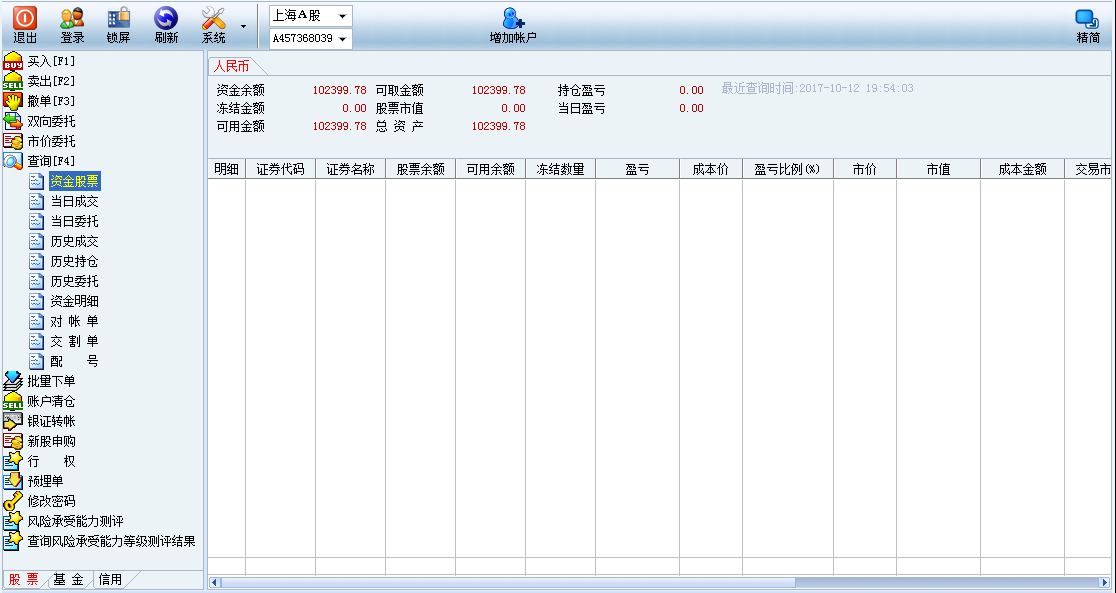Open 交割单 settlement item
Viewport: 1116px width, 593px height.
click(74, 341)
